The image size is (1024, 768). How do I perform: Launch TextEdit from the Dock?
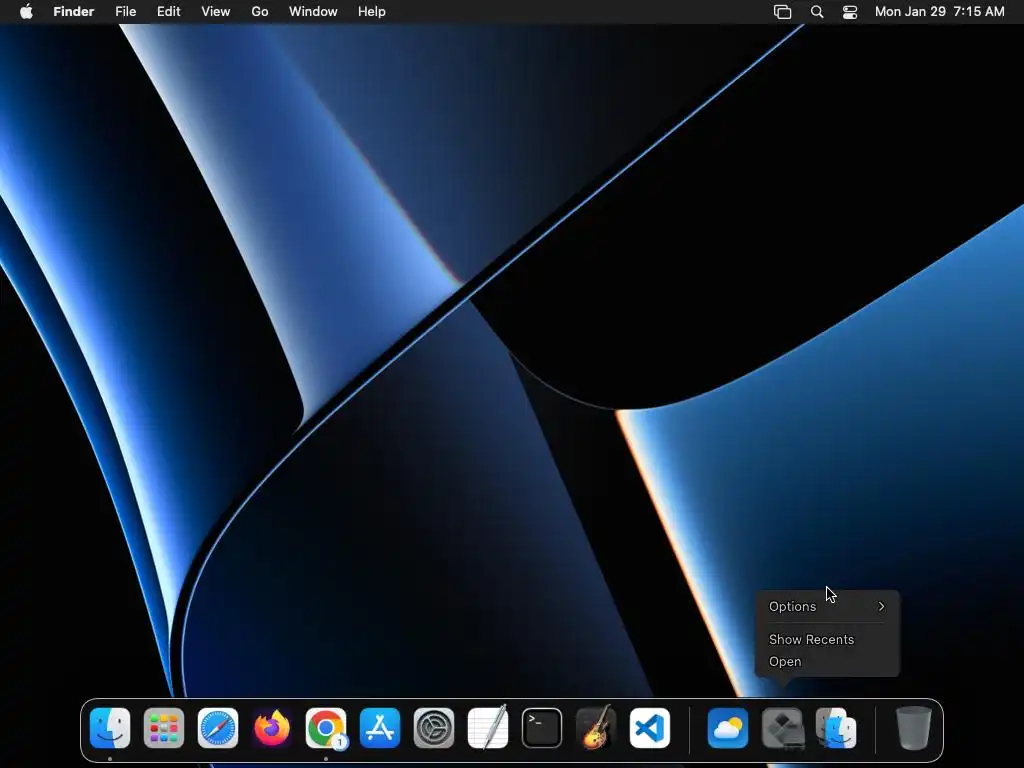tap(488, 727)
